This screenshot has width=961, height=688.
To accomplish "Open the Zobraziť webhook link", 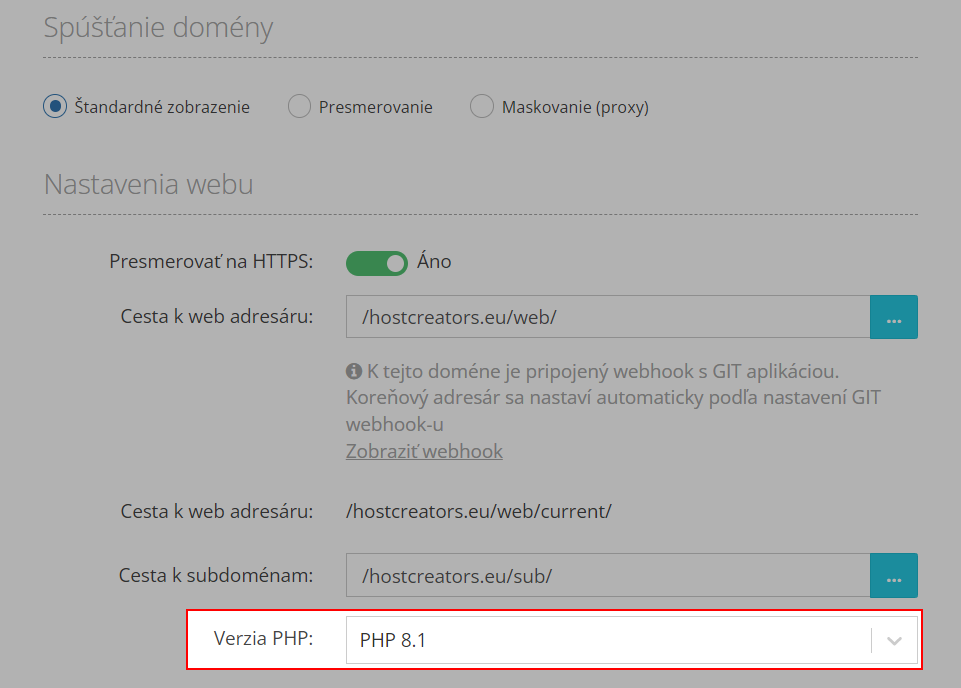I will tap(424, 451).
